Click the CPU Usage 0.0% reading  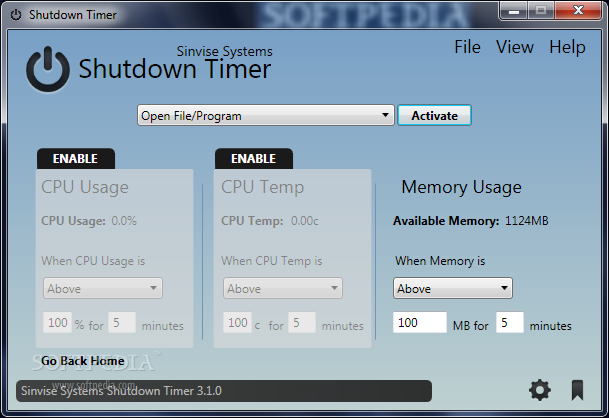coord(124,221)
